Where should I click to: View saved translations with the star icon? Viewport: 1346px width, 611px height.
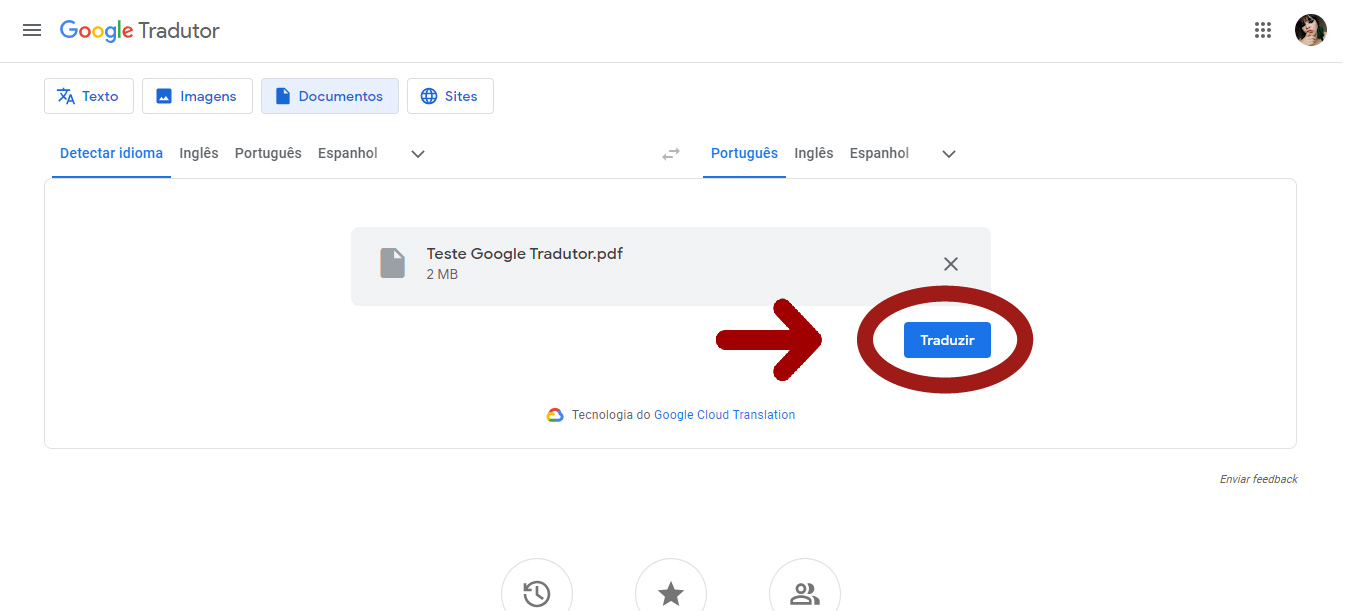coord(671,592)
